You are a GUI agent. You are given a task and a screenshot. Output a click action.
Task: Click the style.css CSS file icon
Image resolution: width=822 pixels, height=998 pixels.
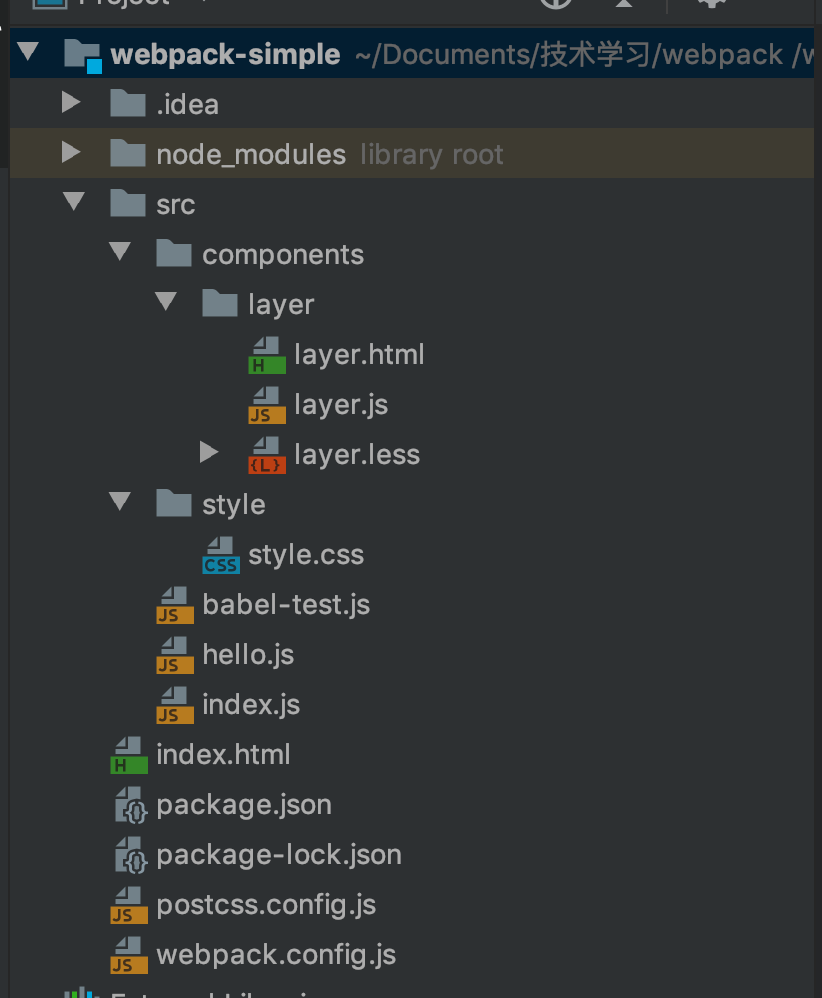(220, 555)
